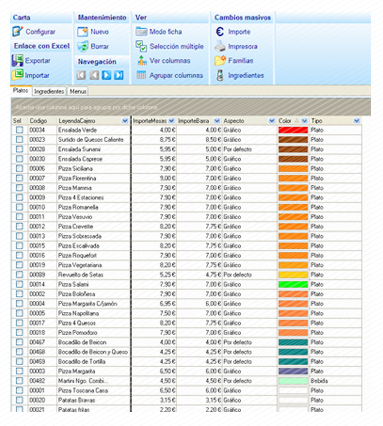383x426 pixels.
Task: Click the purple swatch for Pizza Margarita
Action: tap(293, 371)
